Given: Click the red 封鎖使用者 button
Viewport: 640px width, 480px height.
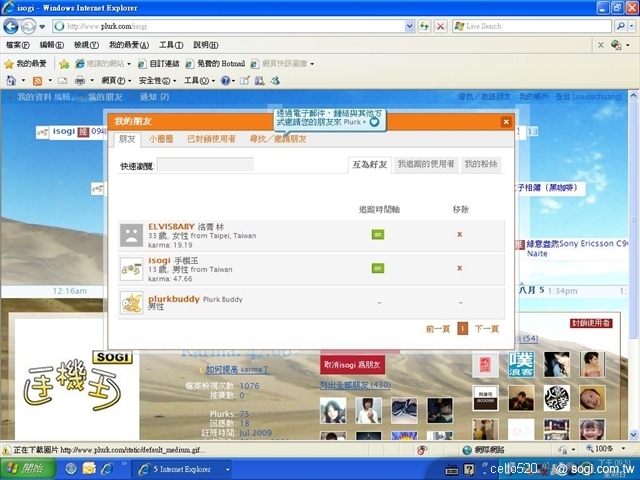Looking at the screenshot, I should (x=591, y=323).
